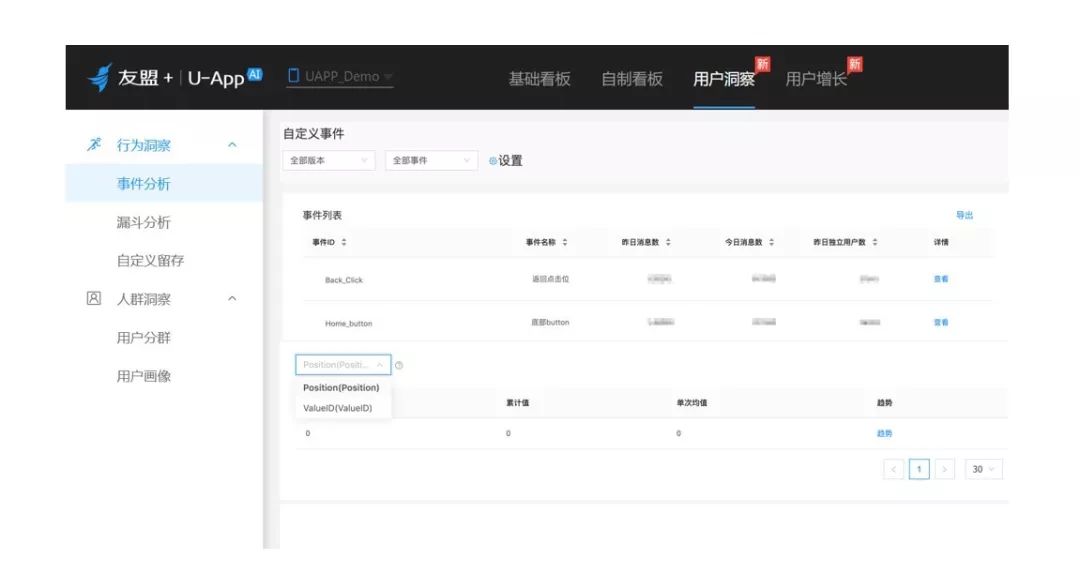Screen dimensions: 1080x574
Task: Sort the table by 事件ID
Action: 344,243
